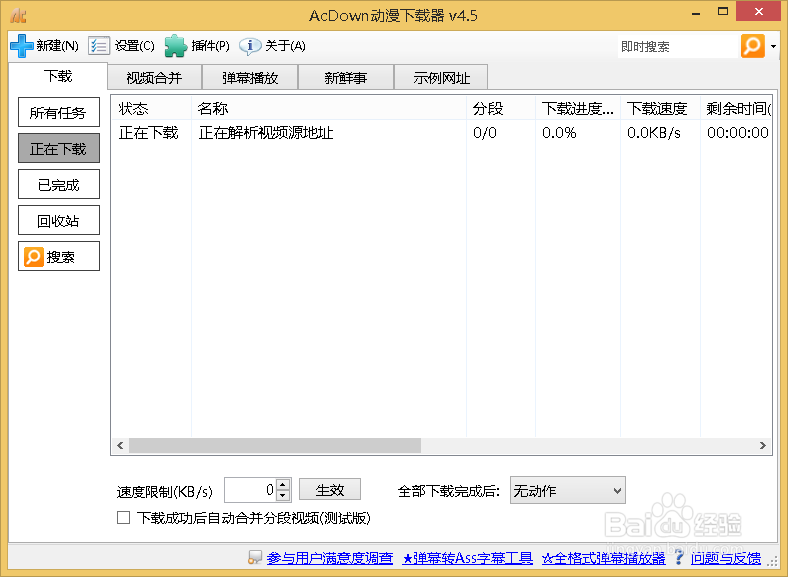Click the 生效 button
The image size is (788, 577).
330,490
